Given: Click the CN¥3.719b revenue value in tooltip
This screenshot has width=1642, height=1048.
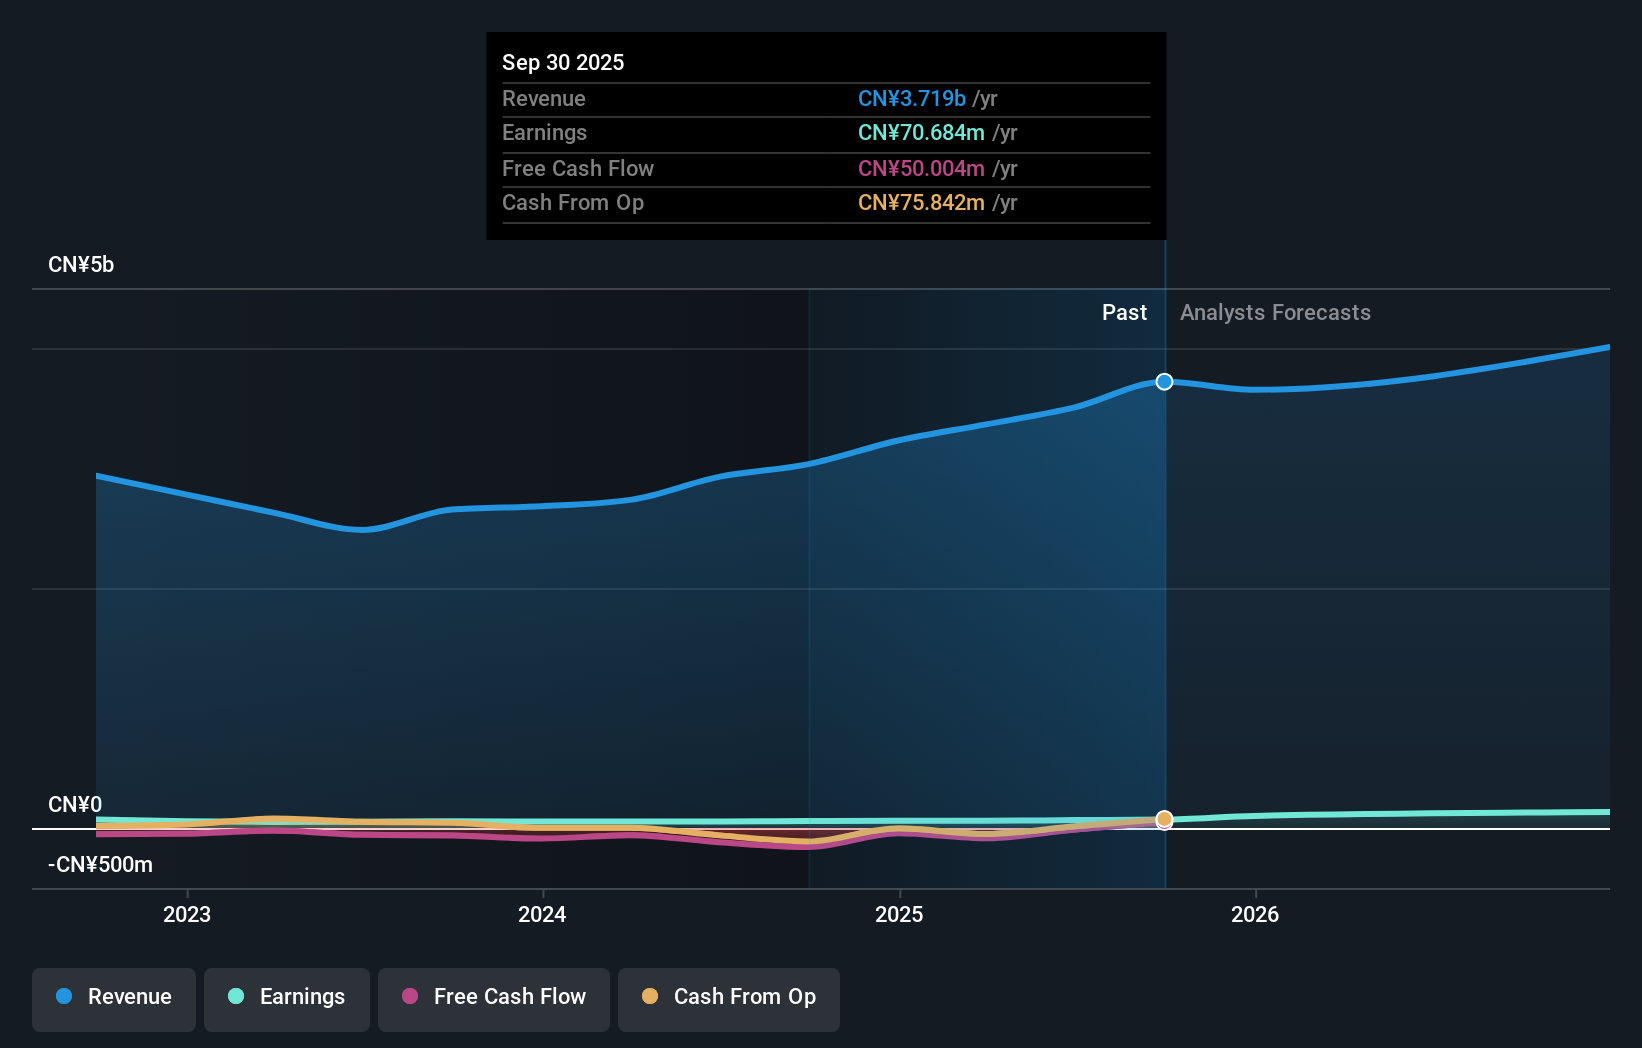Looking at the screenshot, I should (x=911, y=99).
